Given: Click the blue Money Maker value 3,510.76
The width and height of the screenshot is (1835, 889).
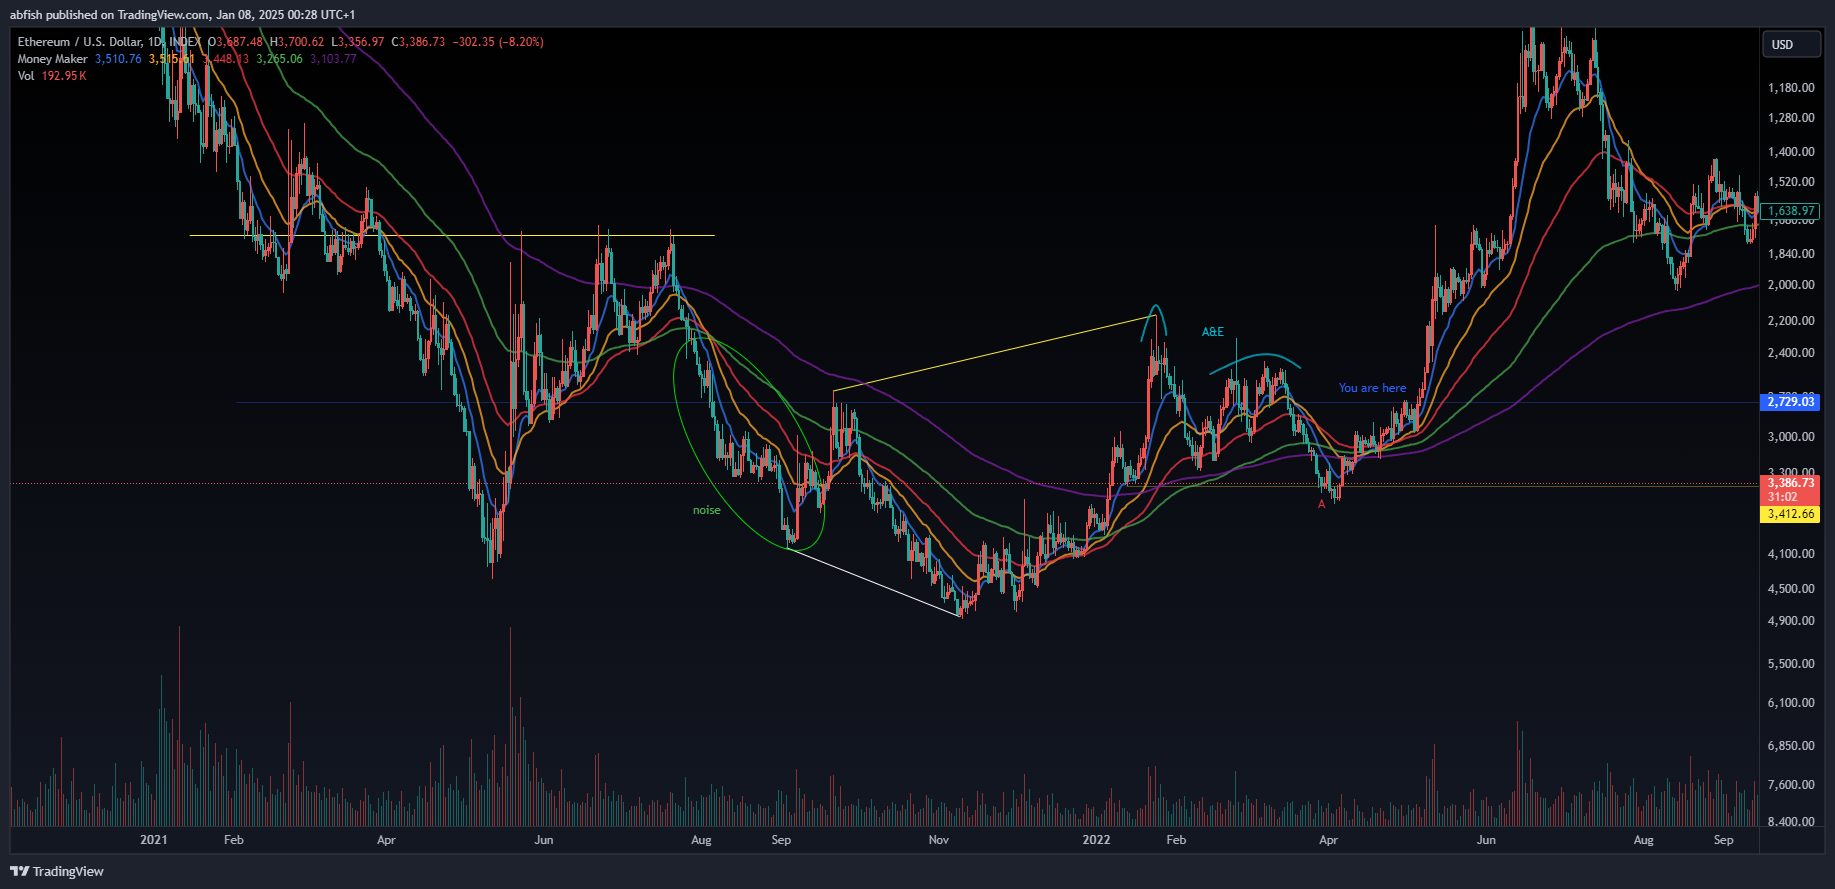Looking at the screenshot, I should 118,59.
